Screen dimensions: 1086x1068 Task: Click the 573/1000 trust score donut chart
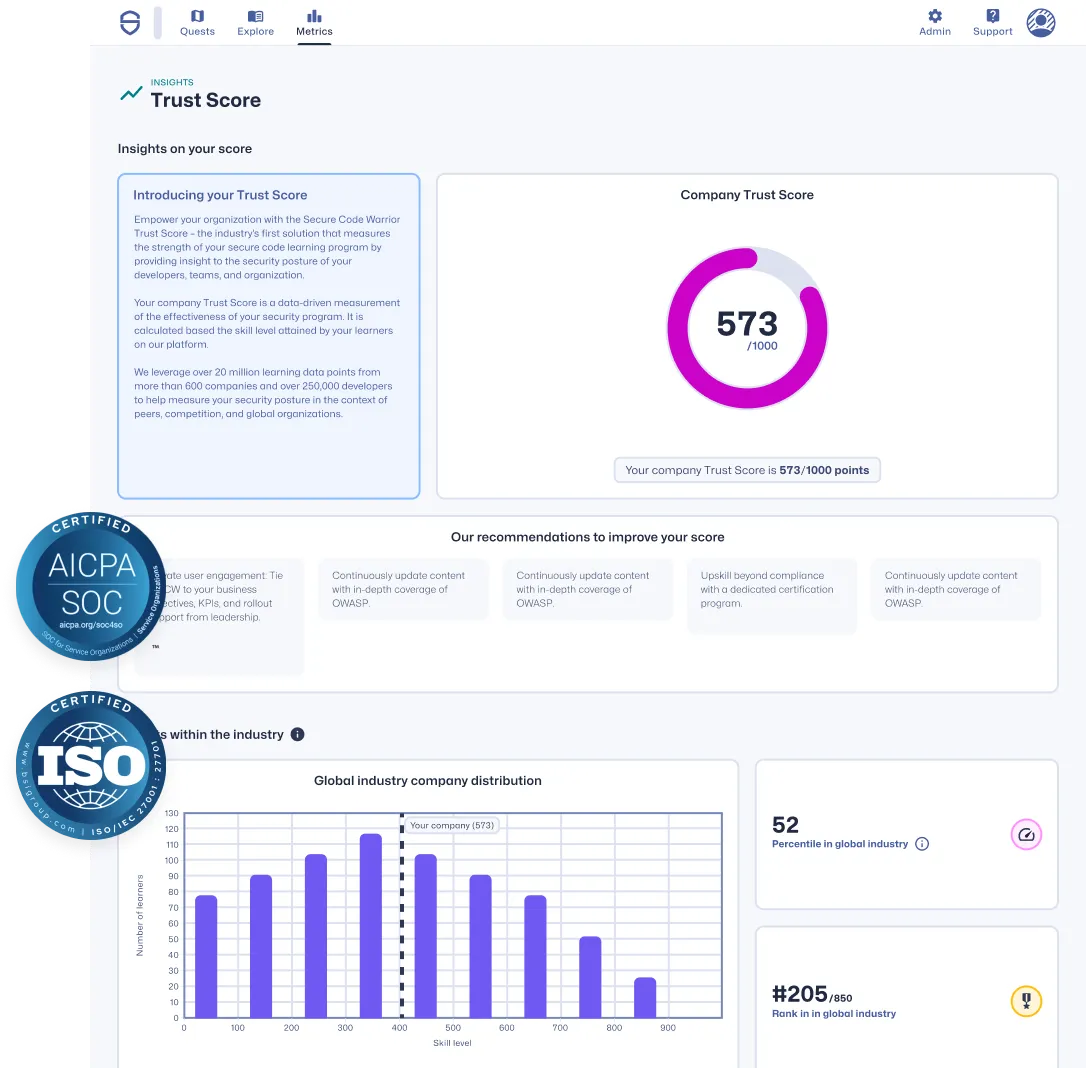pos(747,328)
